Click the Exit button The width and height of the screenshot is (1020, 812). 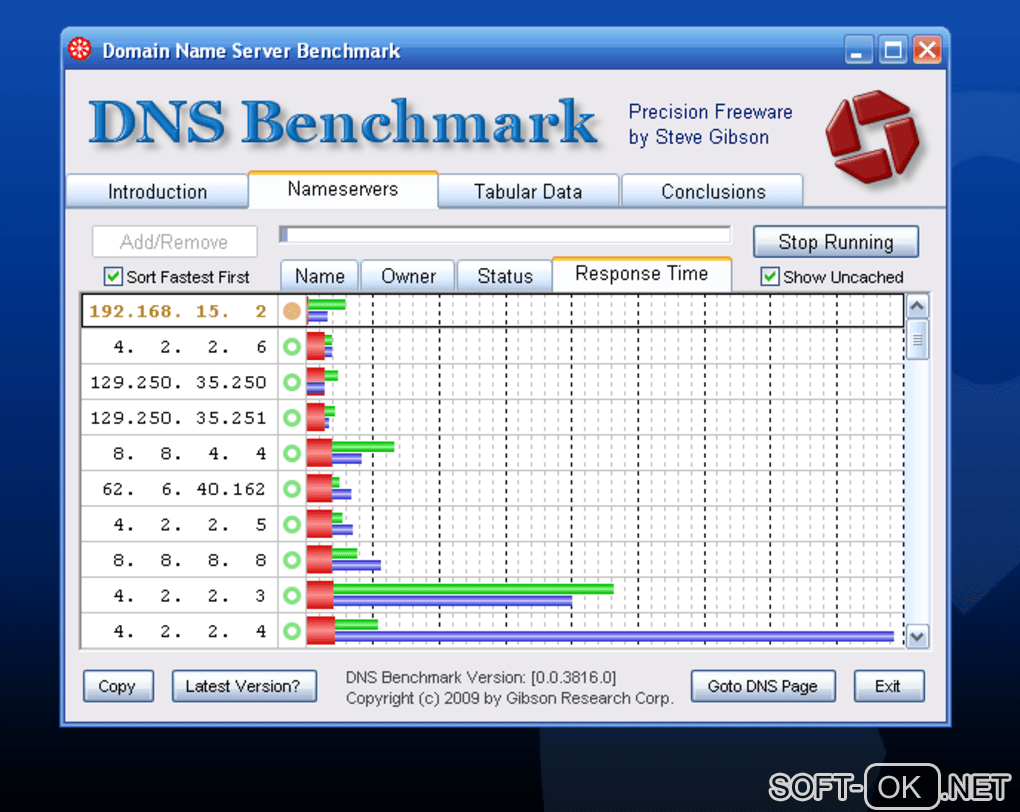pyautogui.click(x=889, y=686)
